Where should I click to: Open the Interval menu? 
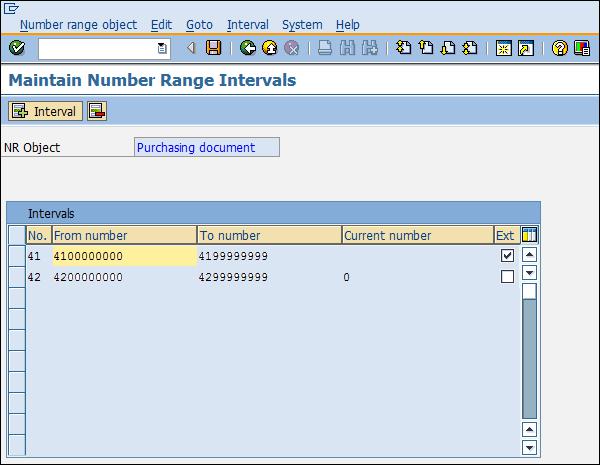(248, 25)
